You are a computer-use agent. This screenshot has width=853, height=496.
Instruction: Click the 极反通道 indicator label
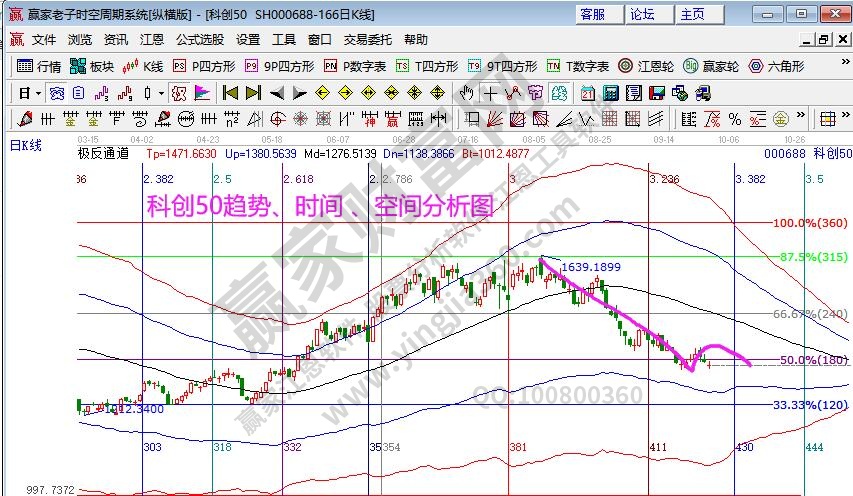(x=103, y=155)
